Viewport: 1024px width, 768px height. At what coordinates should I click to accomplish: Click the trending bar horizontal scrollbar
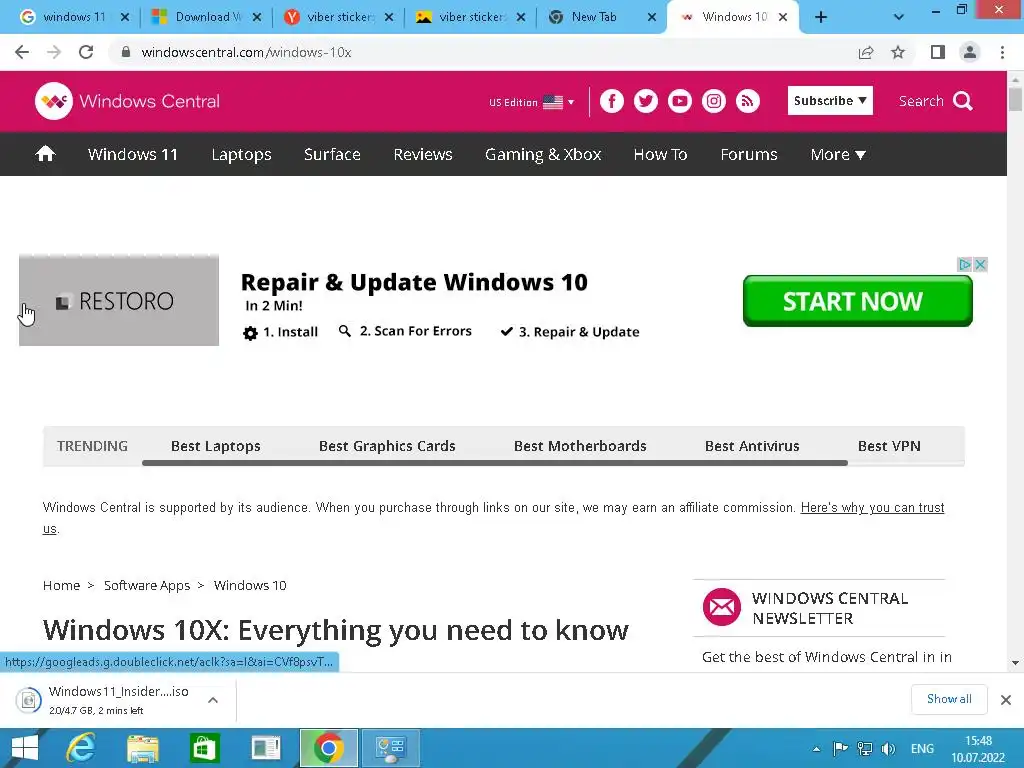pyautogui.click(x=494, y=463)
